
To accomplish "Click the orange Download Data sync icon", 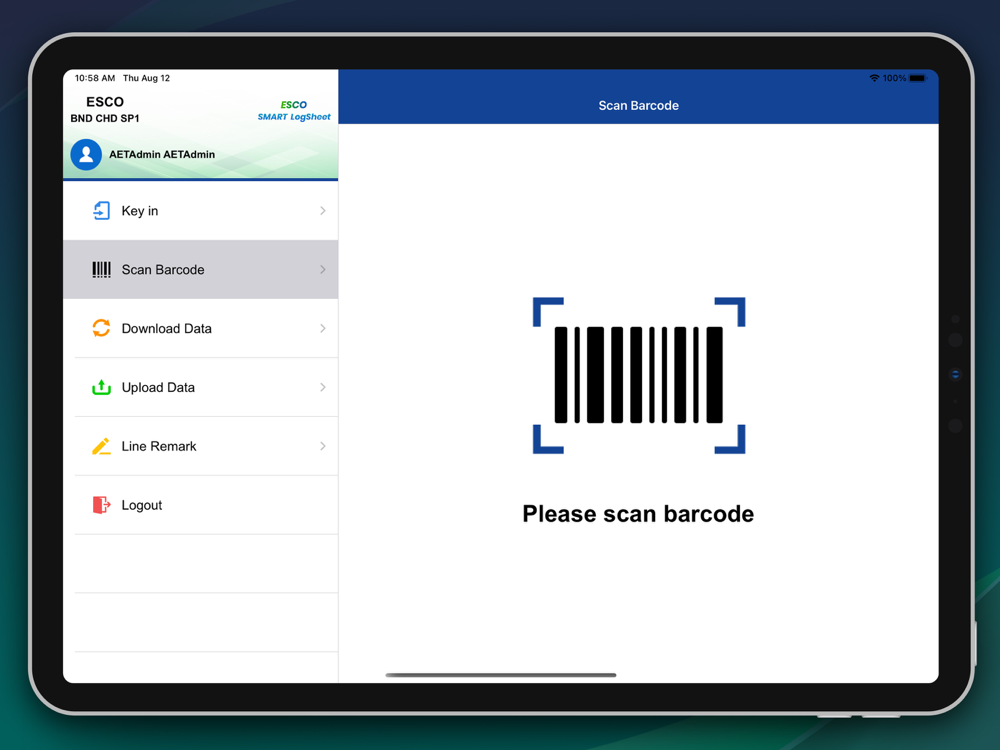I will (x=101, y=328).
